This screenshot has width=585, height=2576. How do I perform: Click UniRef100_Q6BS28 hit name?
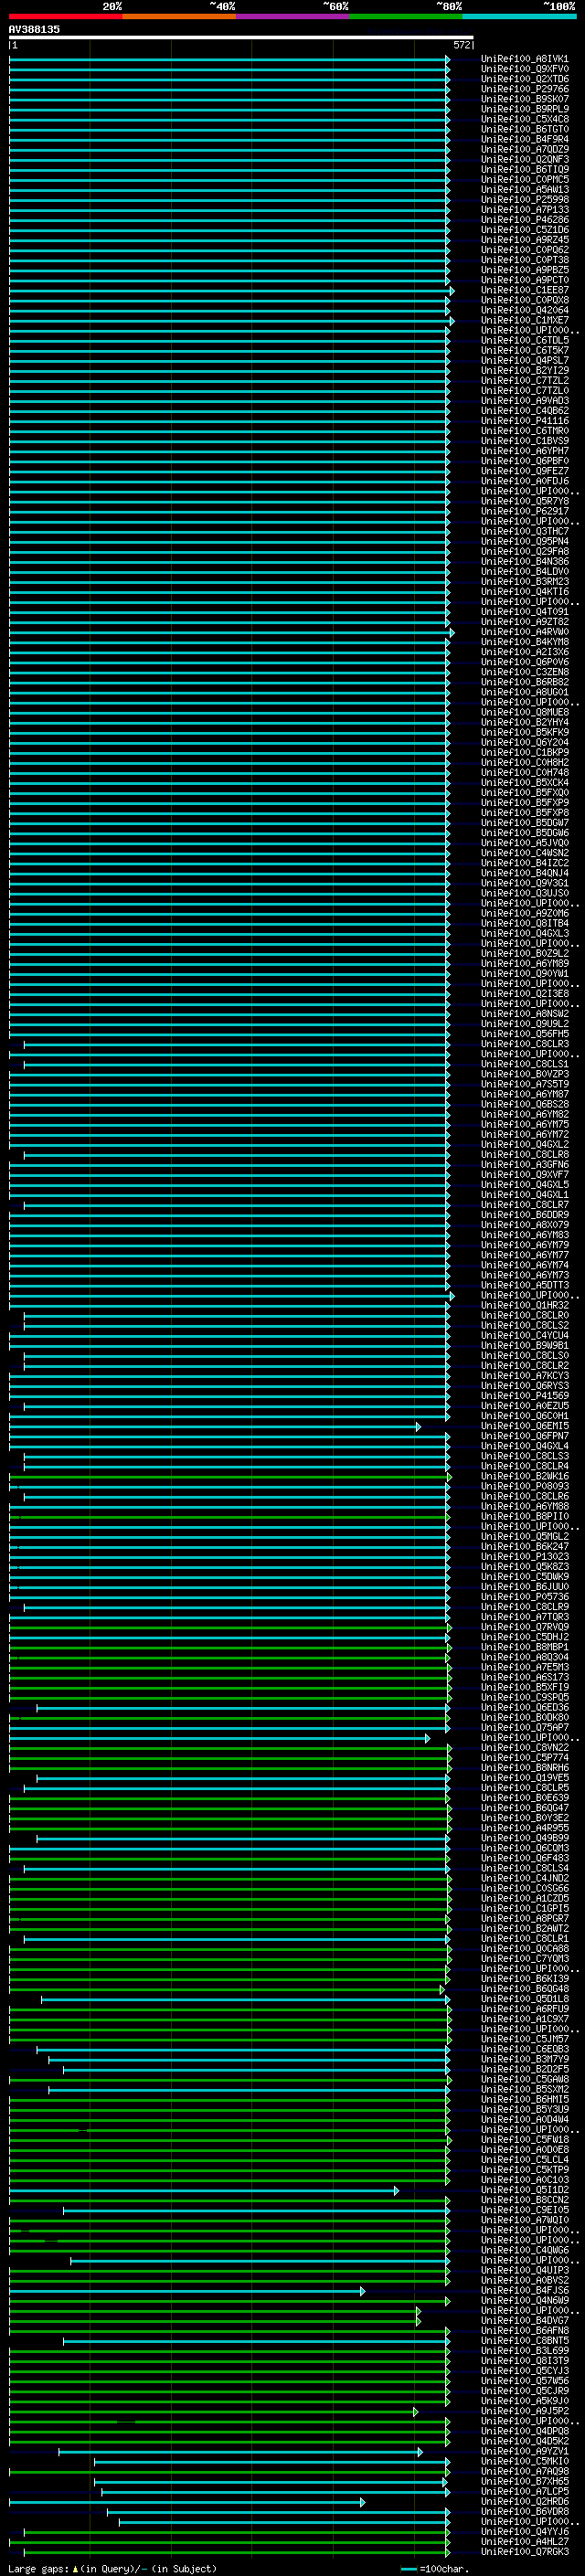(x=525, y=1104)
